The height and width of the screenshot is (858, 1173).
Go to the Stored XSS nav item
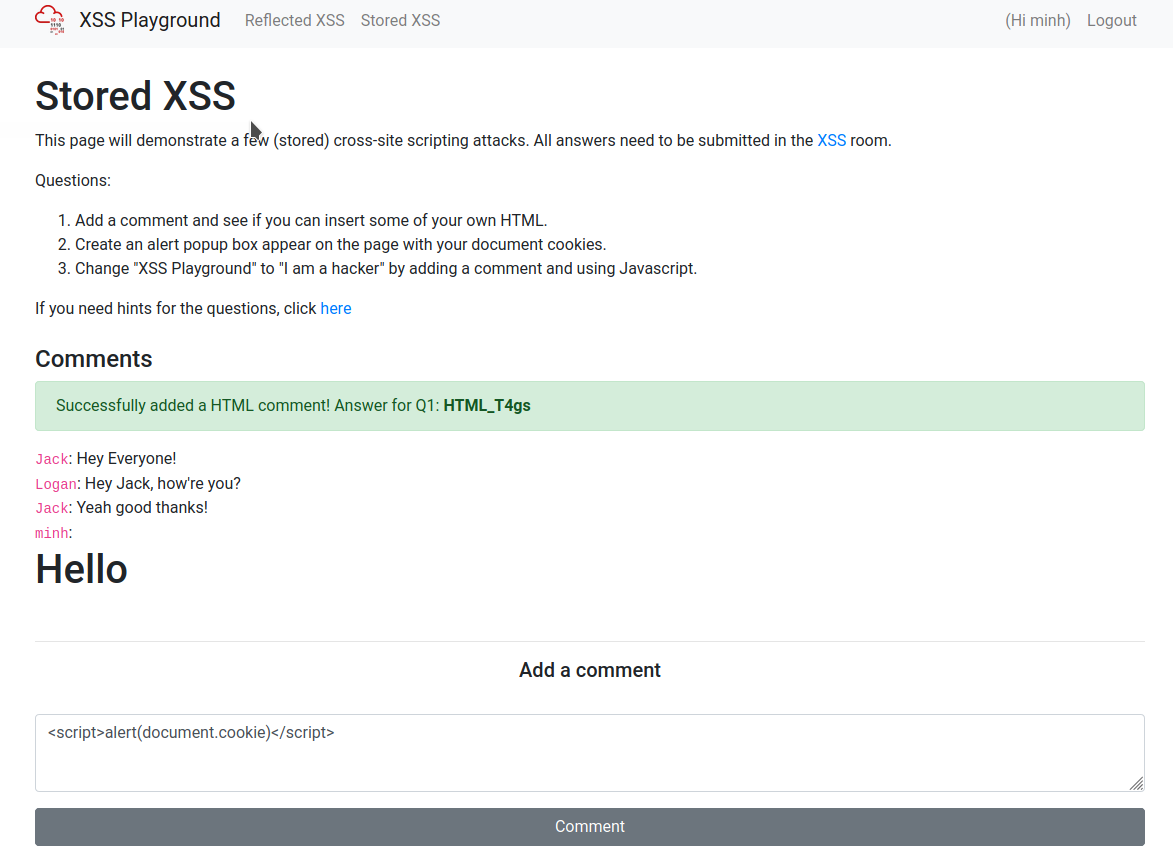click(400, 20)
